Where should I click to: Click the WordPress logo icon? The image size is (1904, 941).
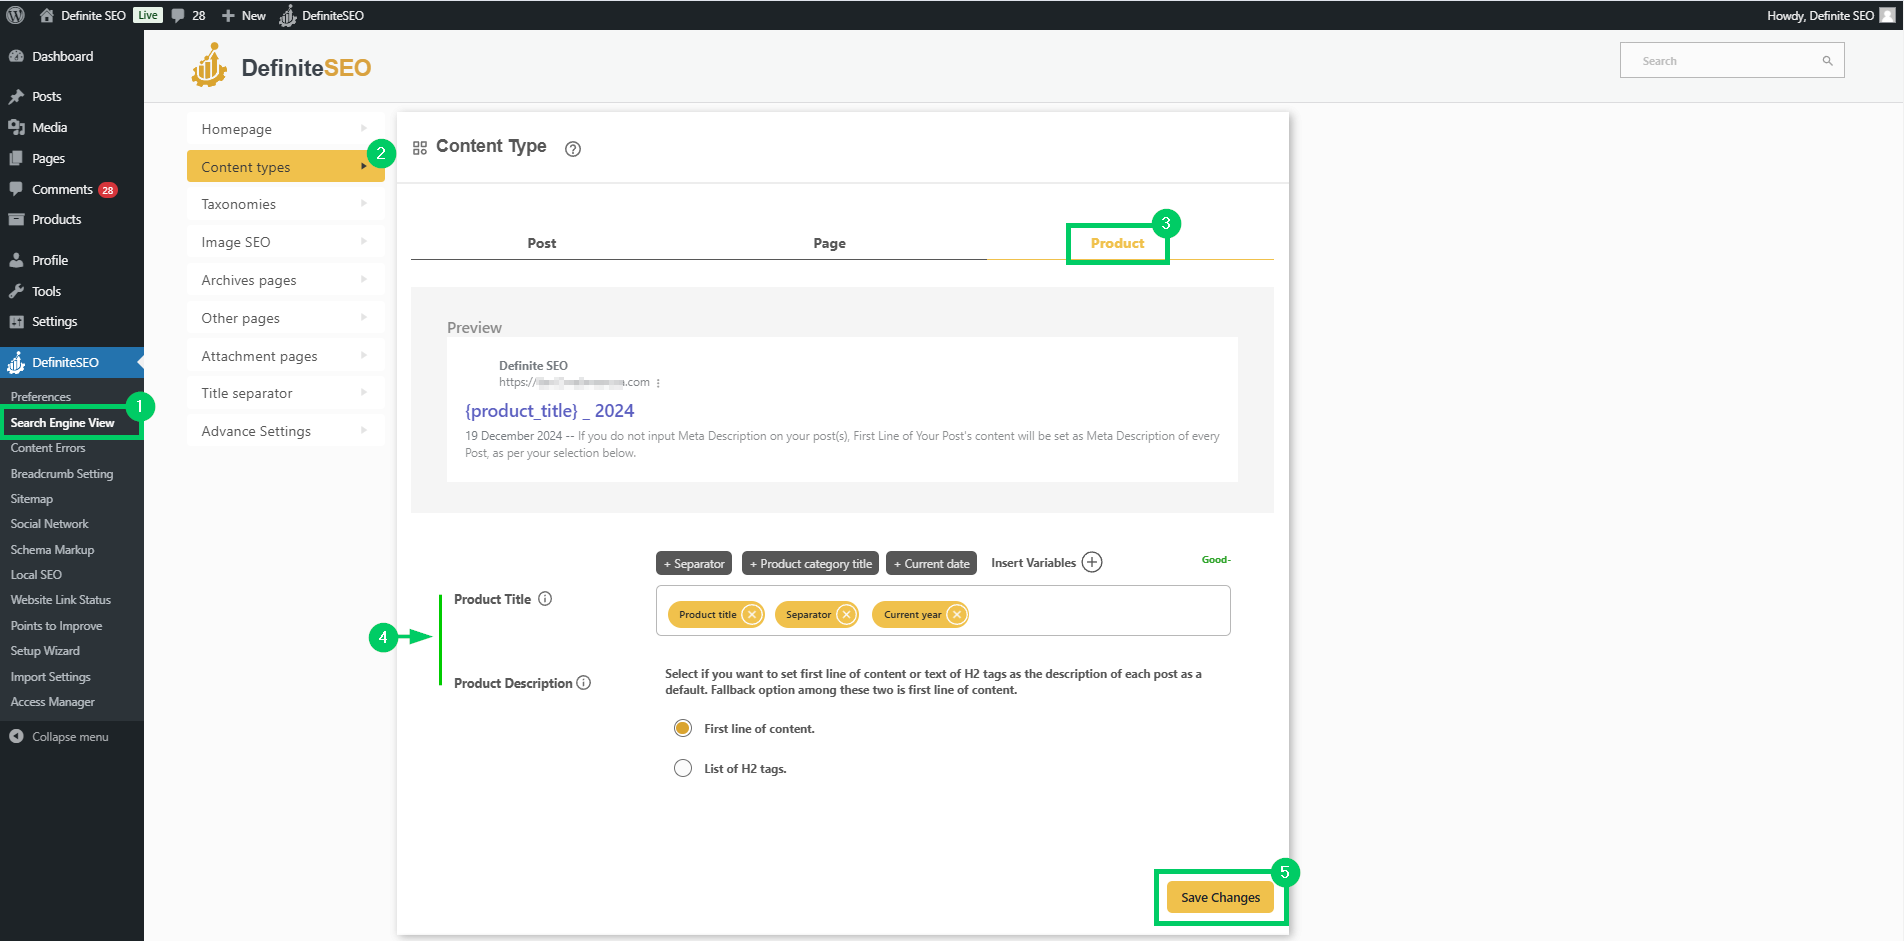(x=15, y=15)
